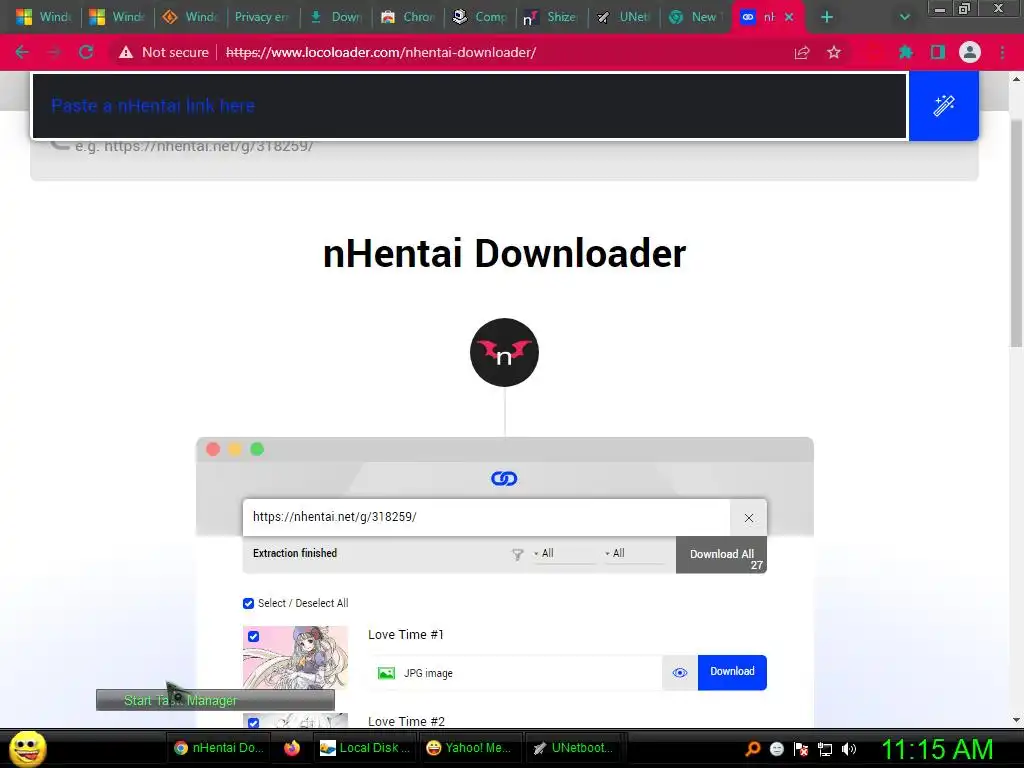1024x768 pixels.
Task: Click the Love Time #1 thumbnail
Action: click(x=295, y=657)
